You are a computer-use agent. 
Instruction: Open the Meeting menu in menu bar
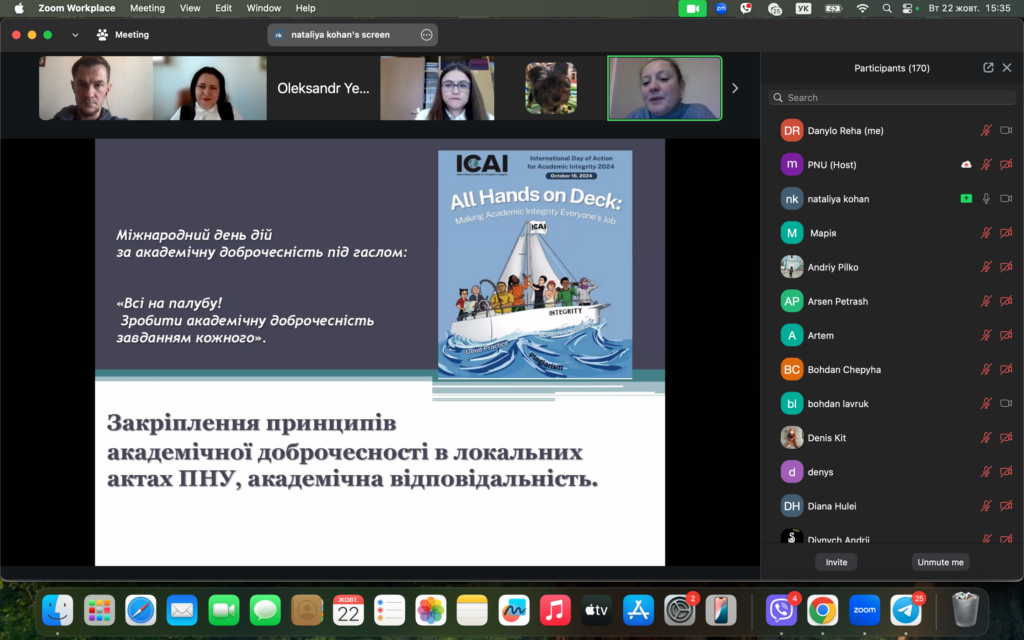[147, 8]
